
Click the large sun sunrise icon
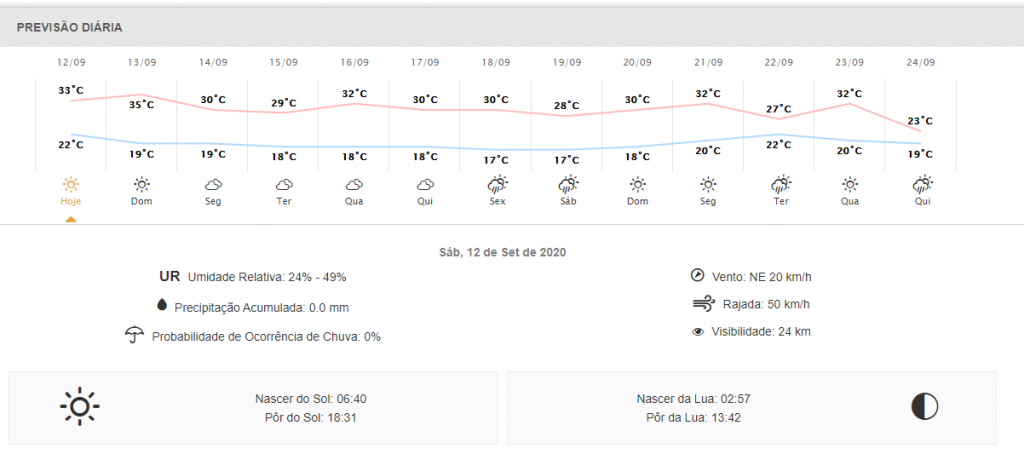pos(80,406)
